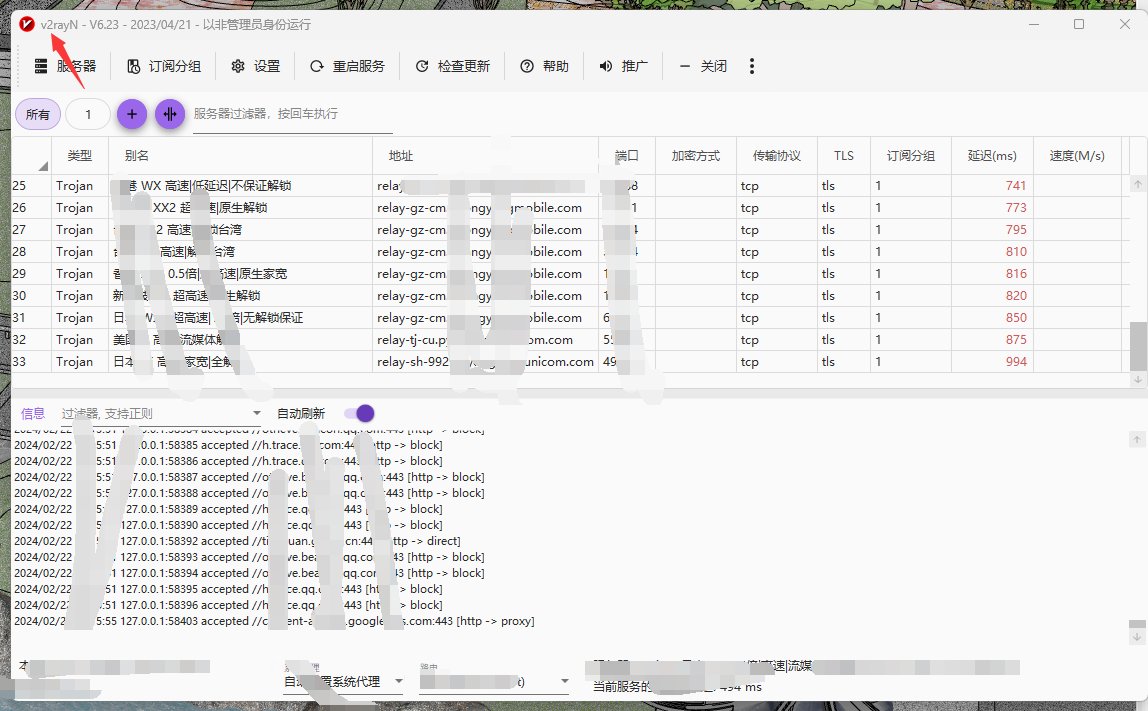
Task: Maximize the v2rayN window
Action: pyautogui.click(x=1079, y=24)
